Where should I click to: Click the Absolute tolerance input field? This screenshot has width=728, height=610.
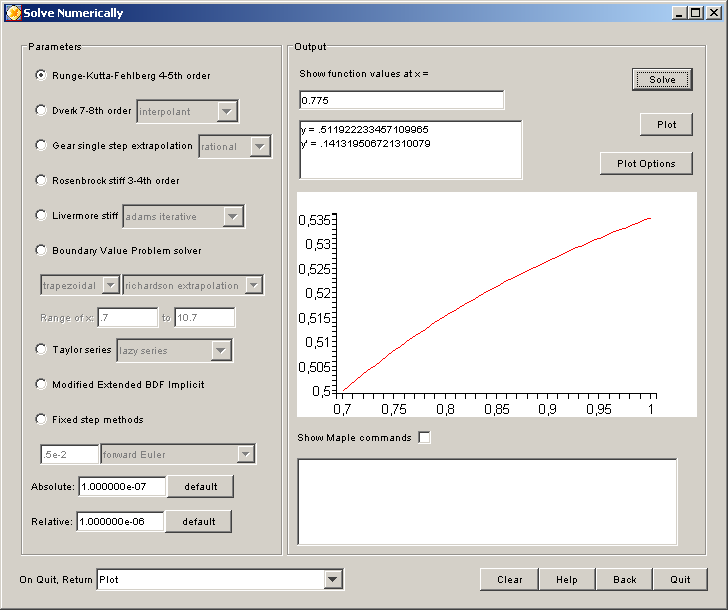pos(121,487)
